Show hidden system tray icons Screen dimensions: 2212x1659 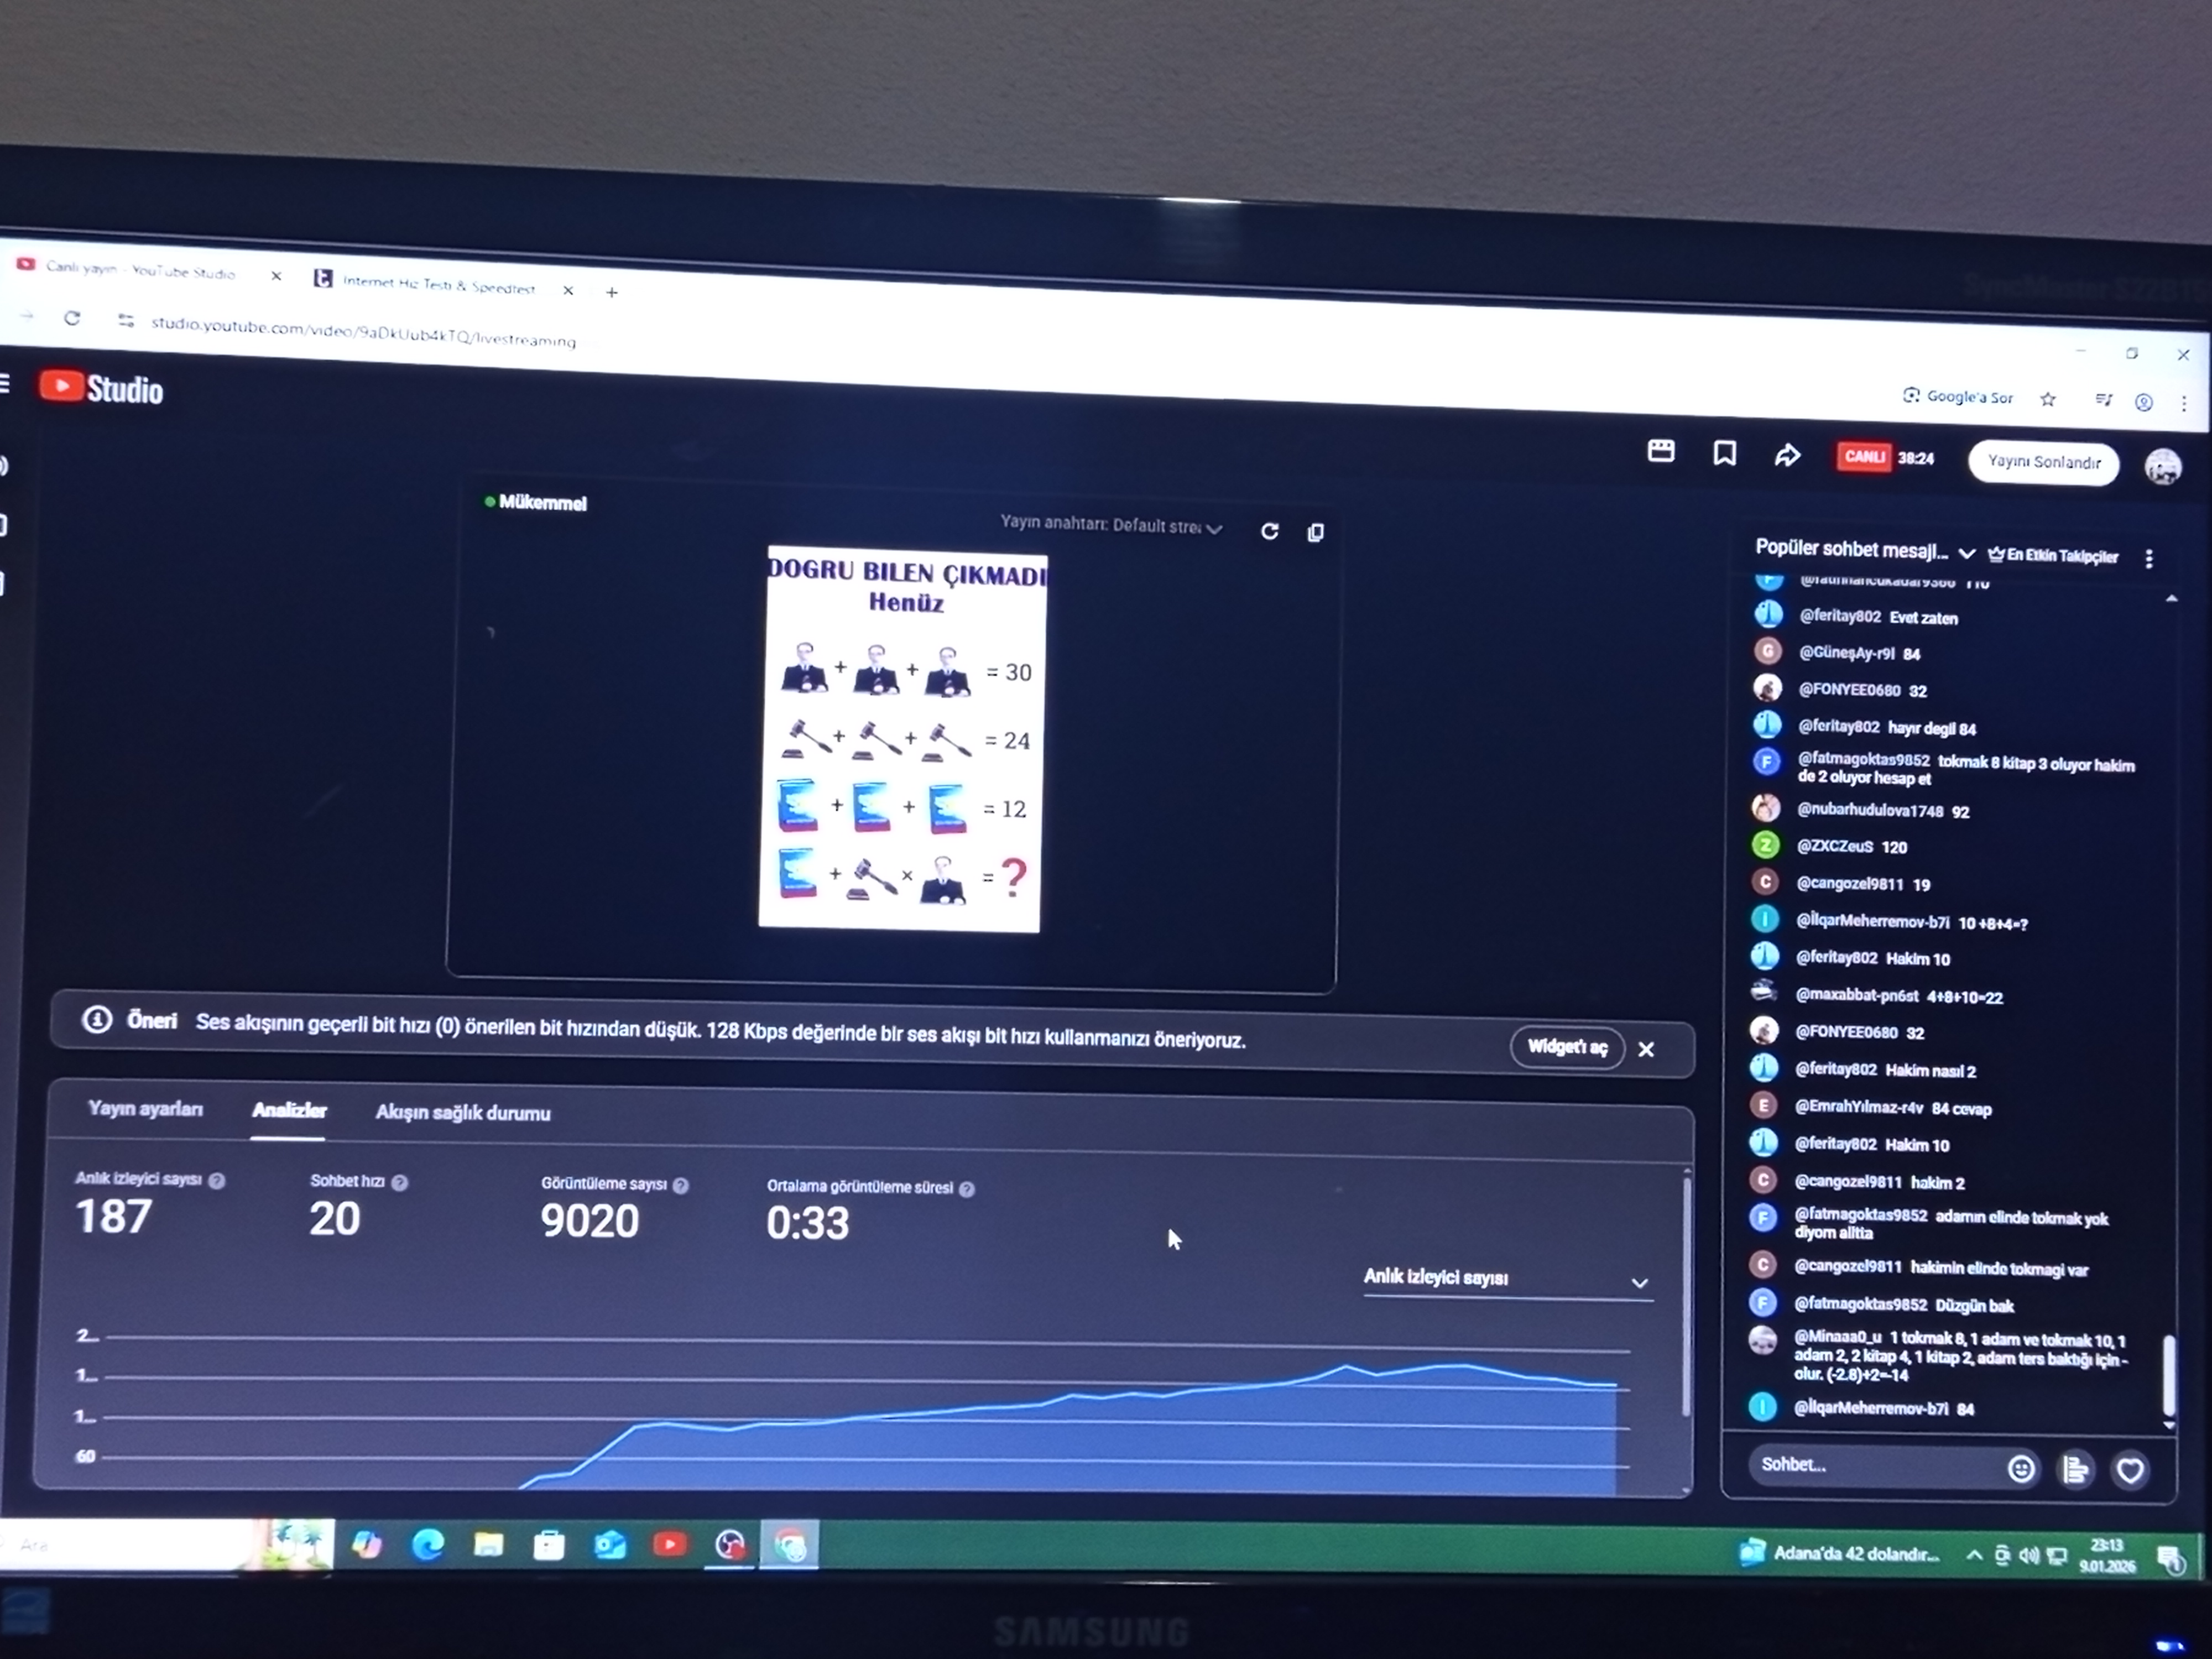click(1974, 1555)
